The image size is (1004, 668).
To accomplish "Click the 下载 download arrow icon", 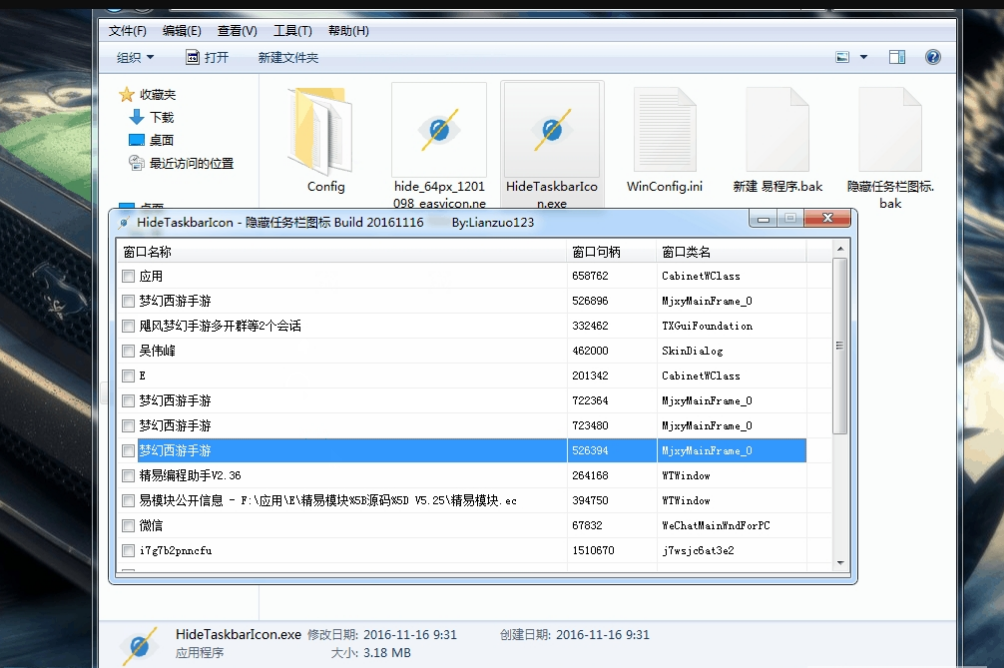I will click(136, 117).
